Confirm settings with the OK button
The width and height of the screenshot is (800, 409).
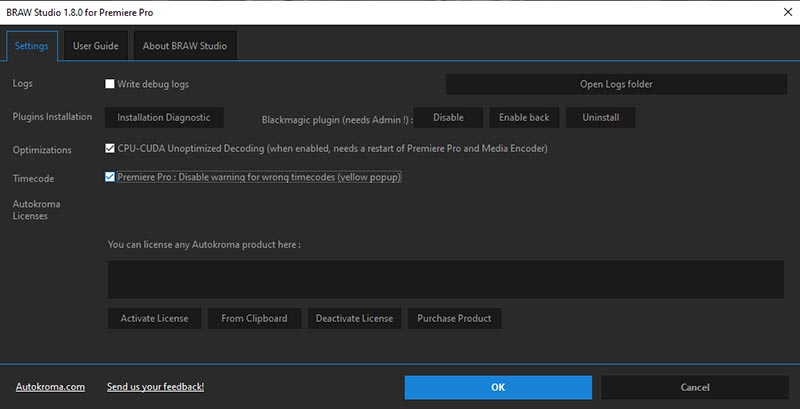[498, 388]
